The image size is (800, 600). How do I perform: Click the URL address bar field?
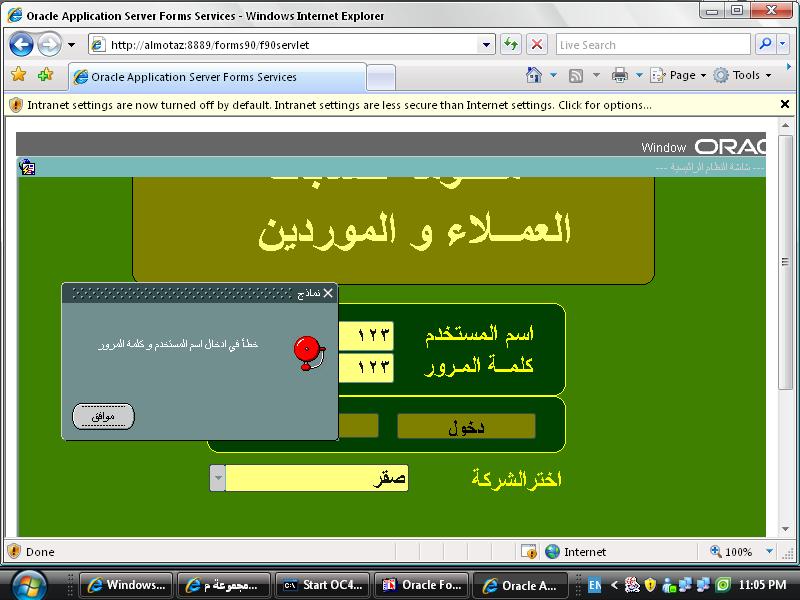click(290, 45)
